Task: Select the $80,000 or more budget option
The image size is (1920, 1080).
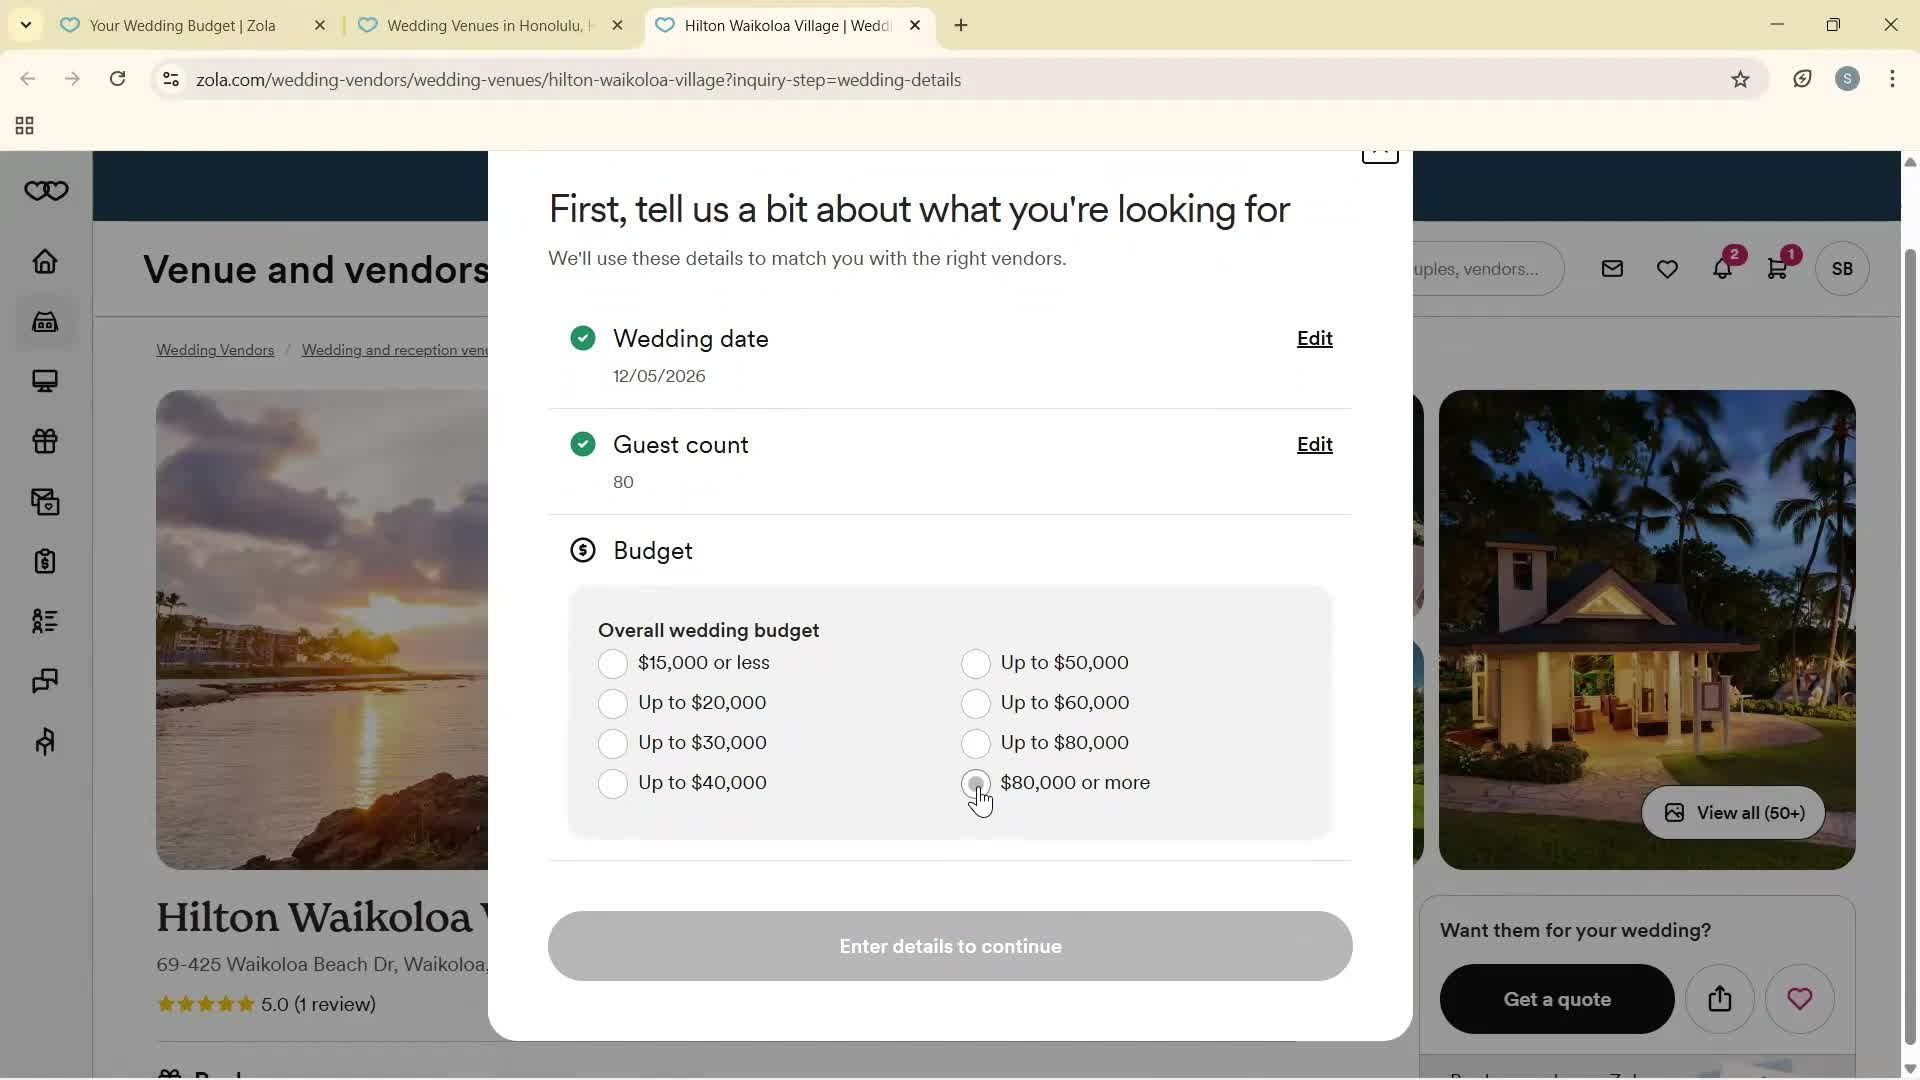Action: point(975,783)
